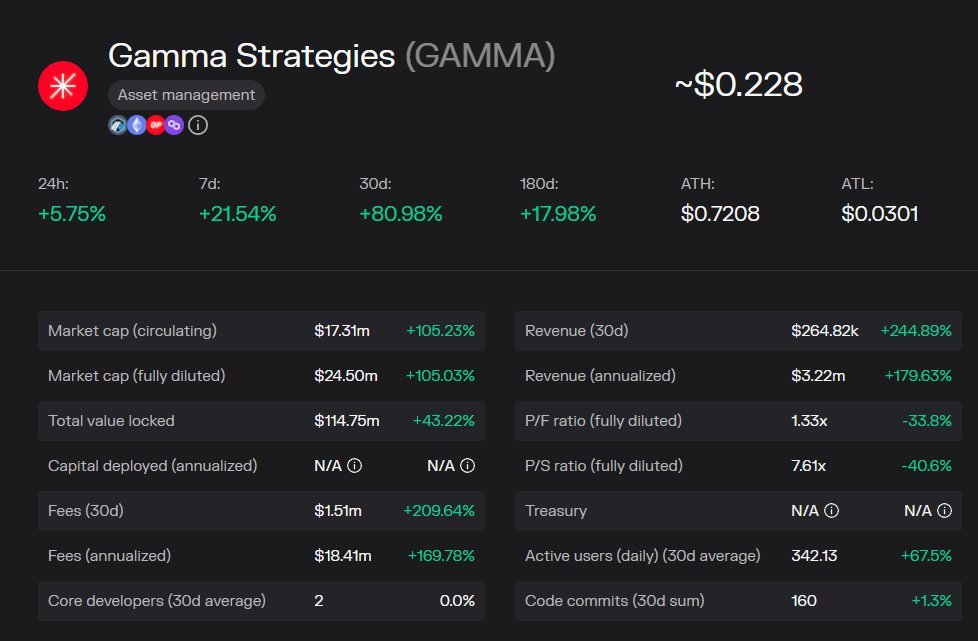Click the 30d price change +80.98%

(x=401, y=214)
